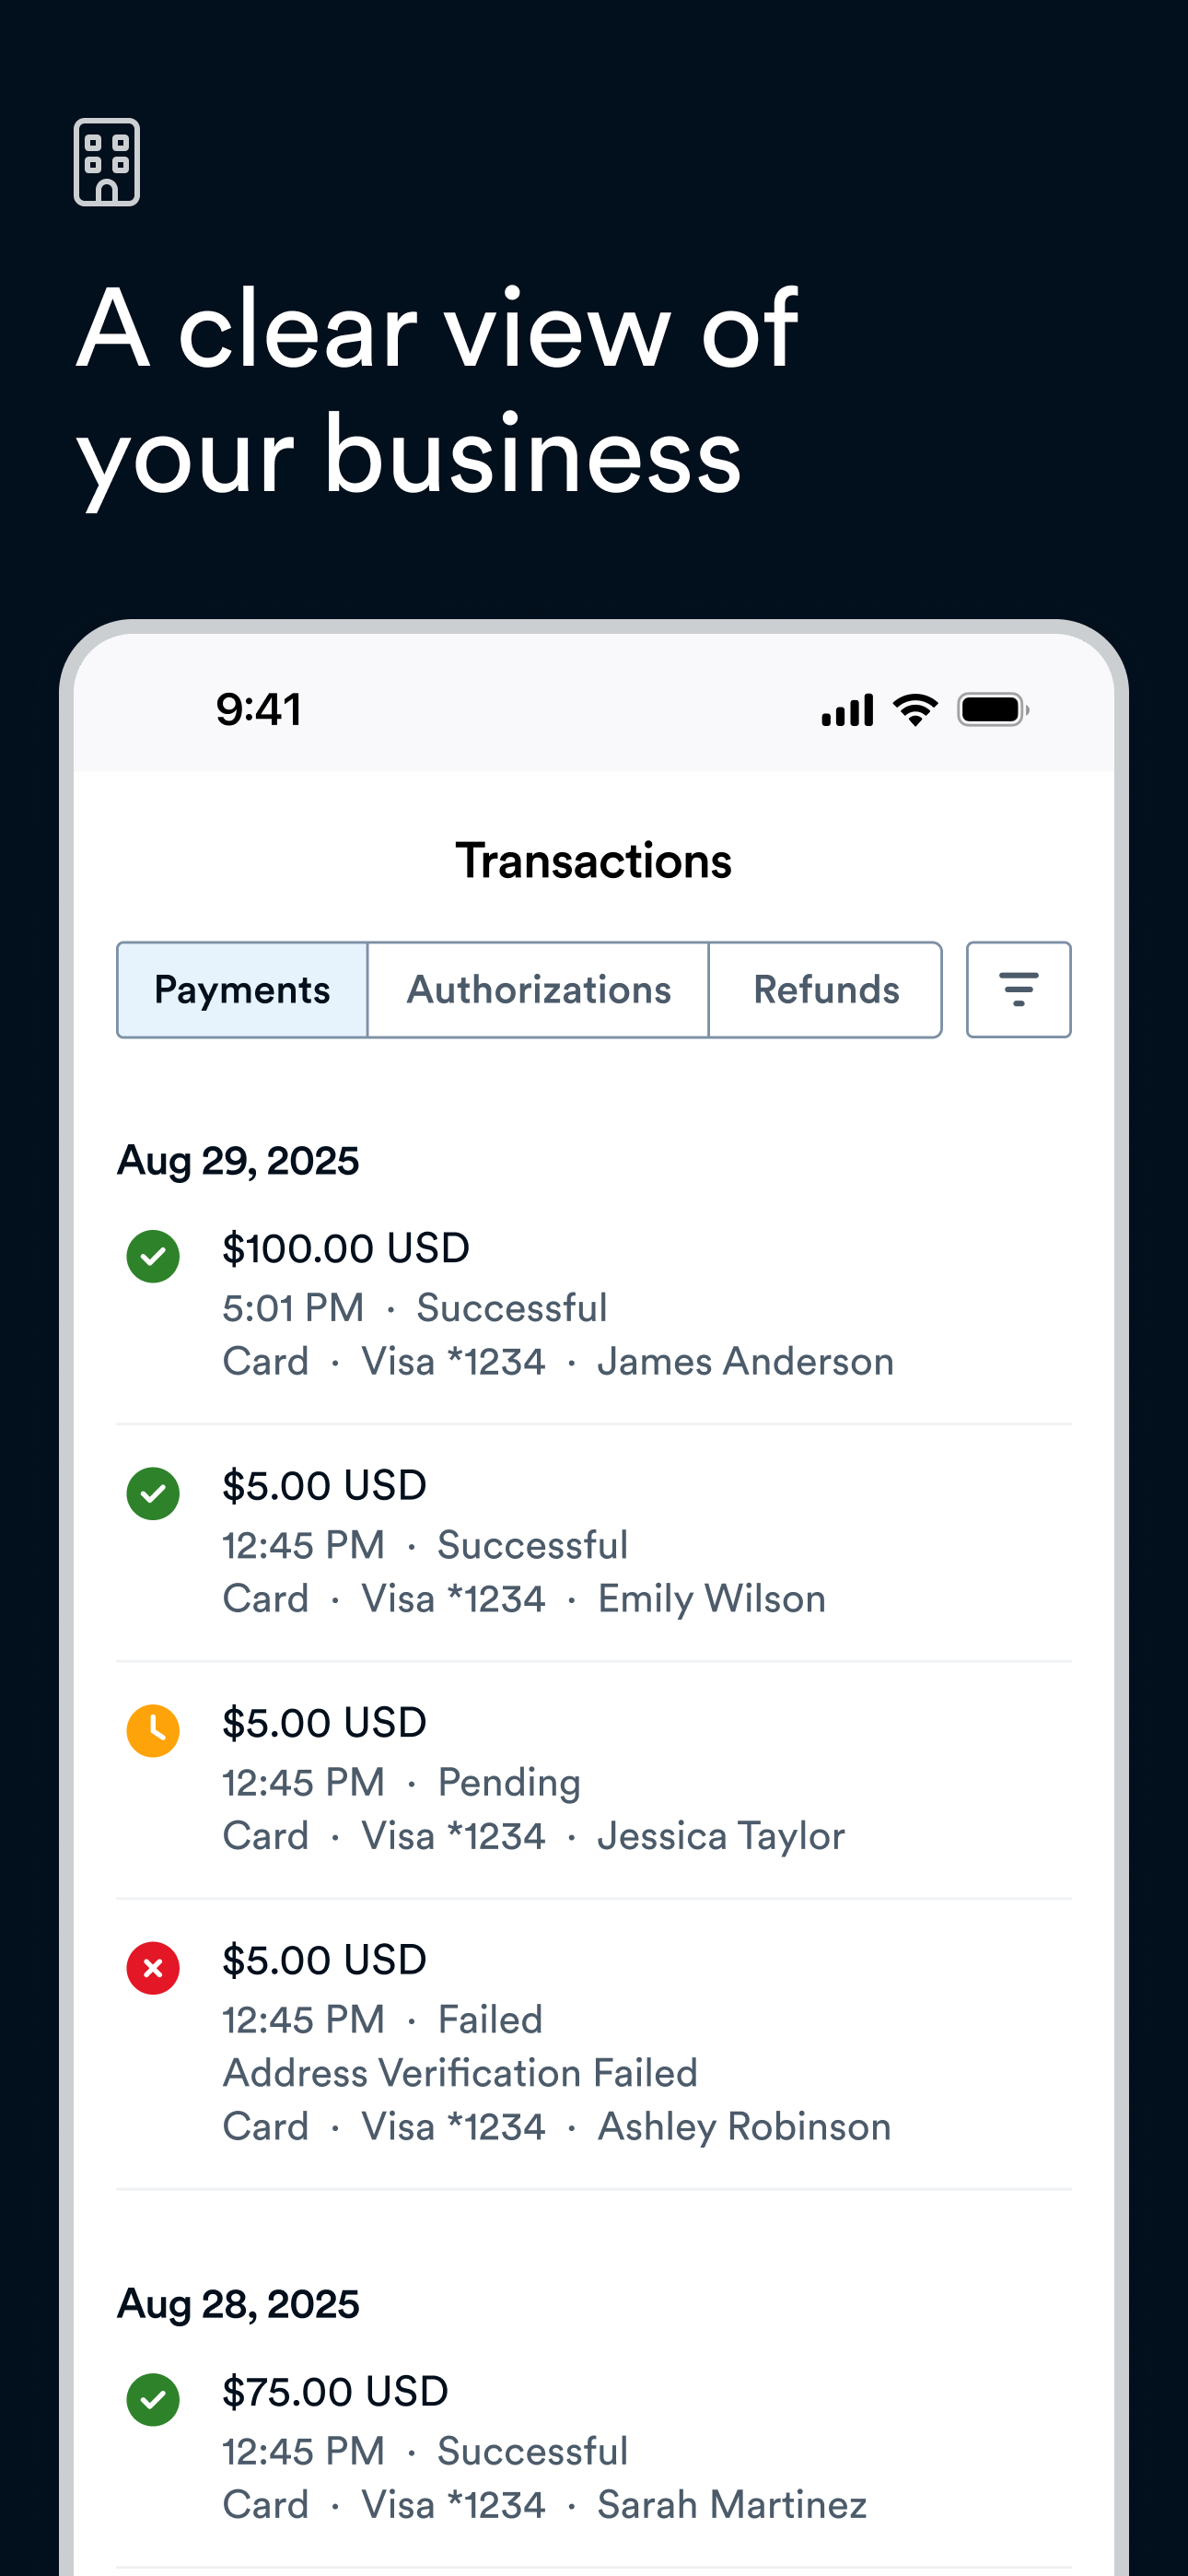This screenshot has width=1188, height=2576.
Task: Tap the Wi-Fi icon in status bar
Action: 915,710
